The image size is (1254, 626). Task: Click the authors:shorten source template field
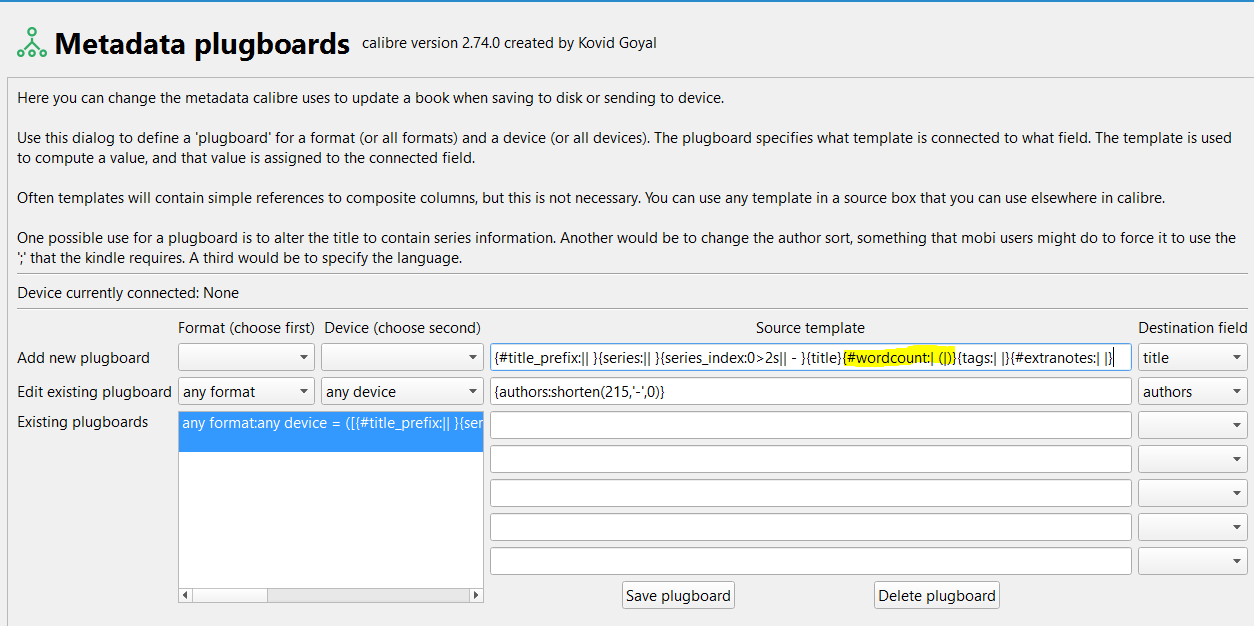tap(811, 391)
